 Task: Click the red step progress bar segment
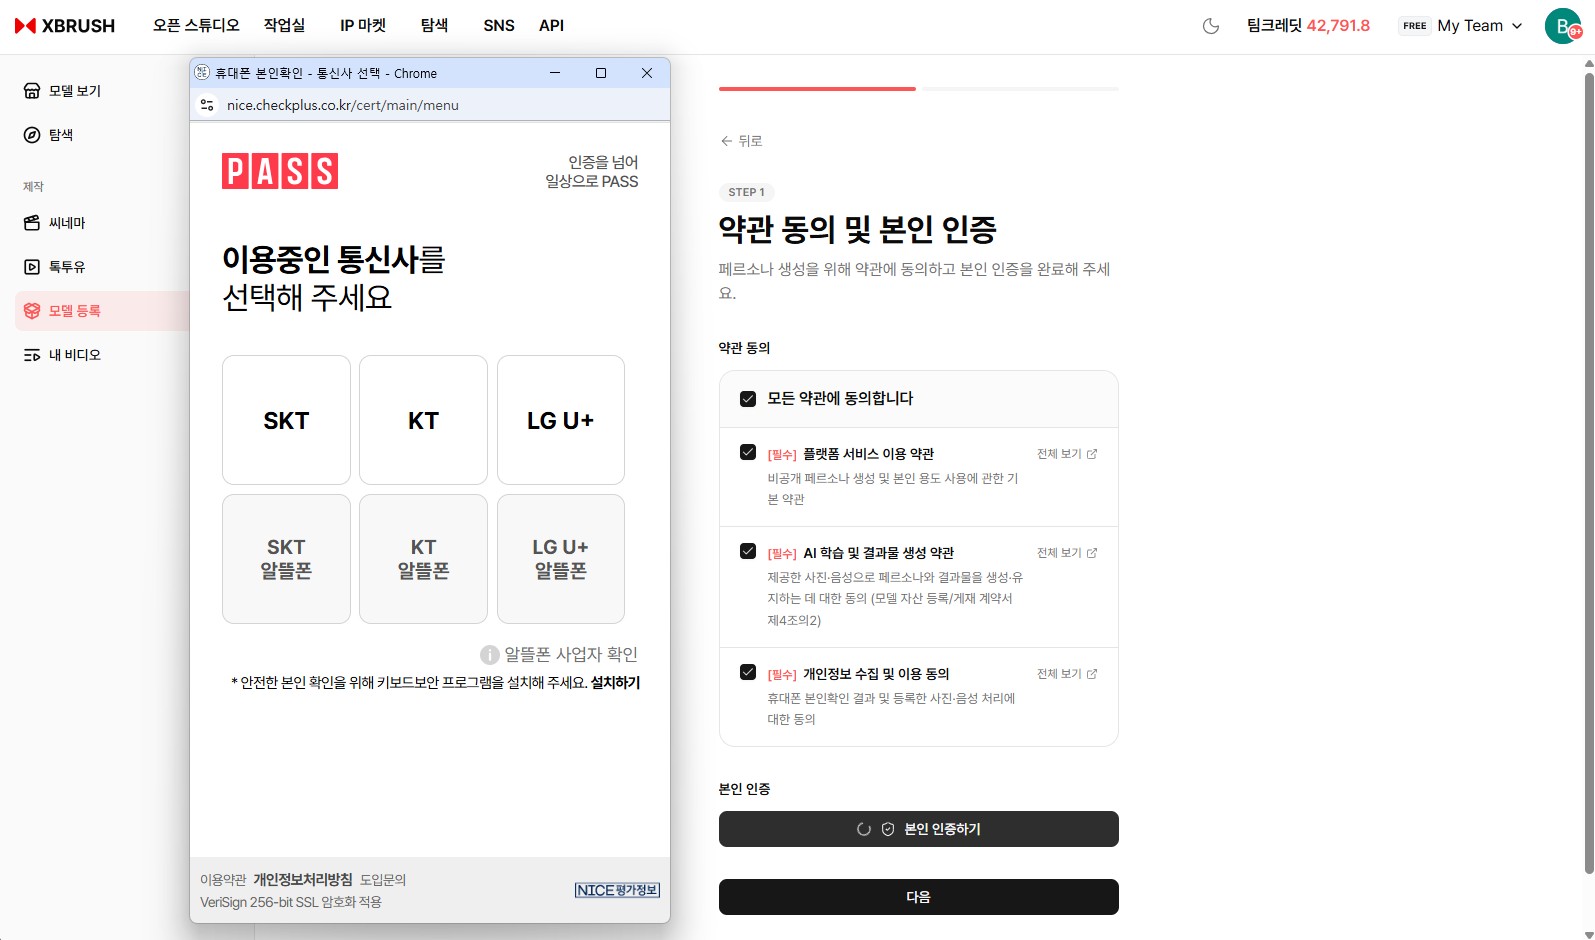click(x=817, y=89)
